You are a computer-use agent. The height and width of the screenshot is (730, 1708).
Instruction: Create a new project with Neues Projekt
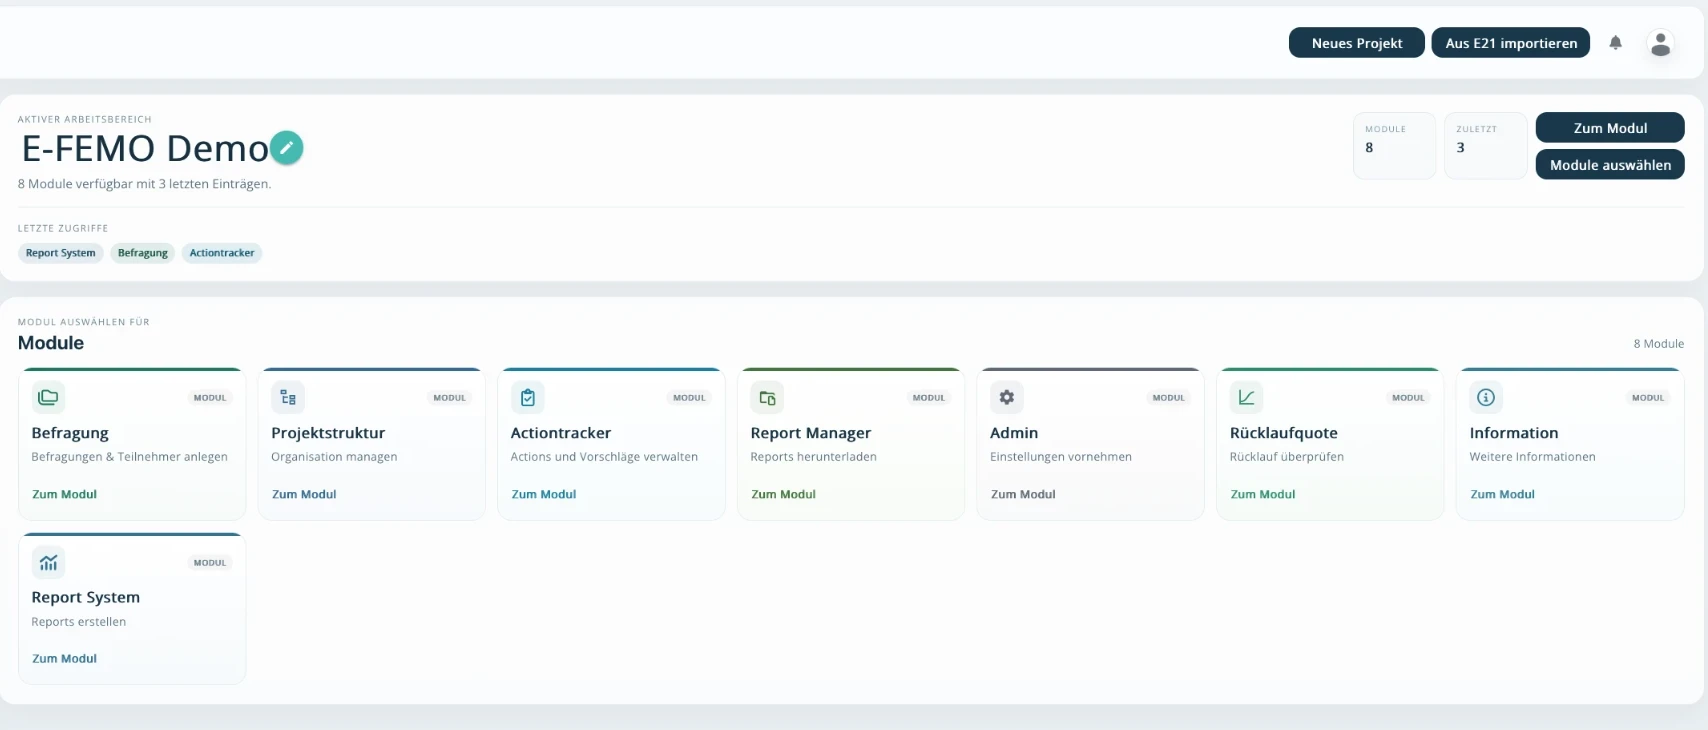click(x=1357, y=43)
